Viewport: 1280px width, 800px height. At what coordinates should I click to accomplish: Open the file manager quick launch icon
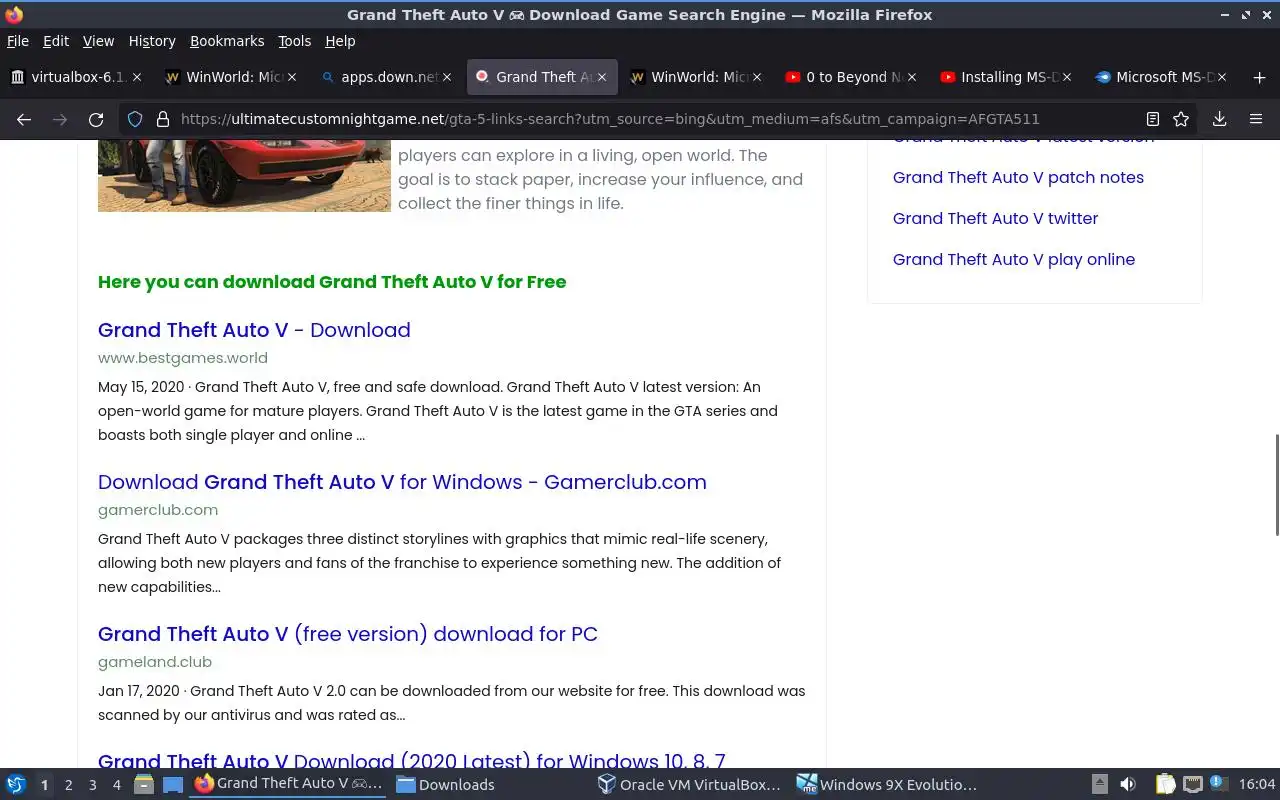pos(144,785)
